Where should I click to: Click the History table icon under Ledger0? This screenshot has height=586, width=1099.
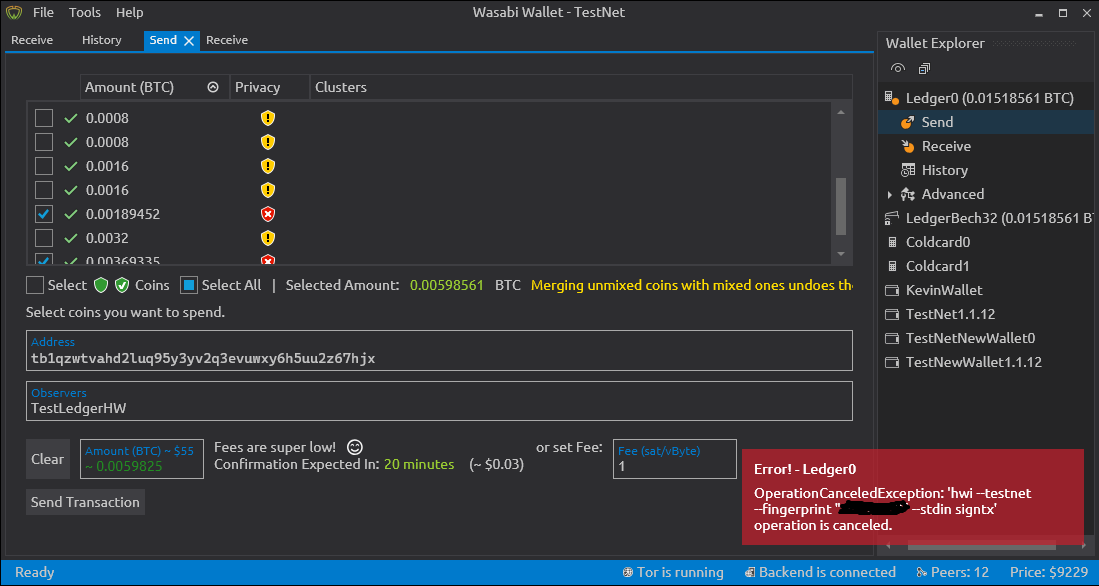908,170
